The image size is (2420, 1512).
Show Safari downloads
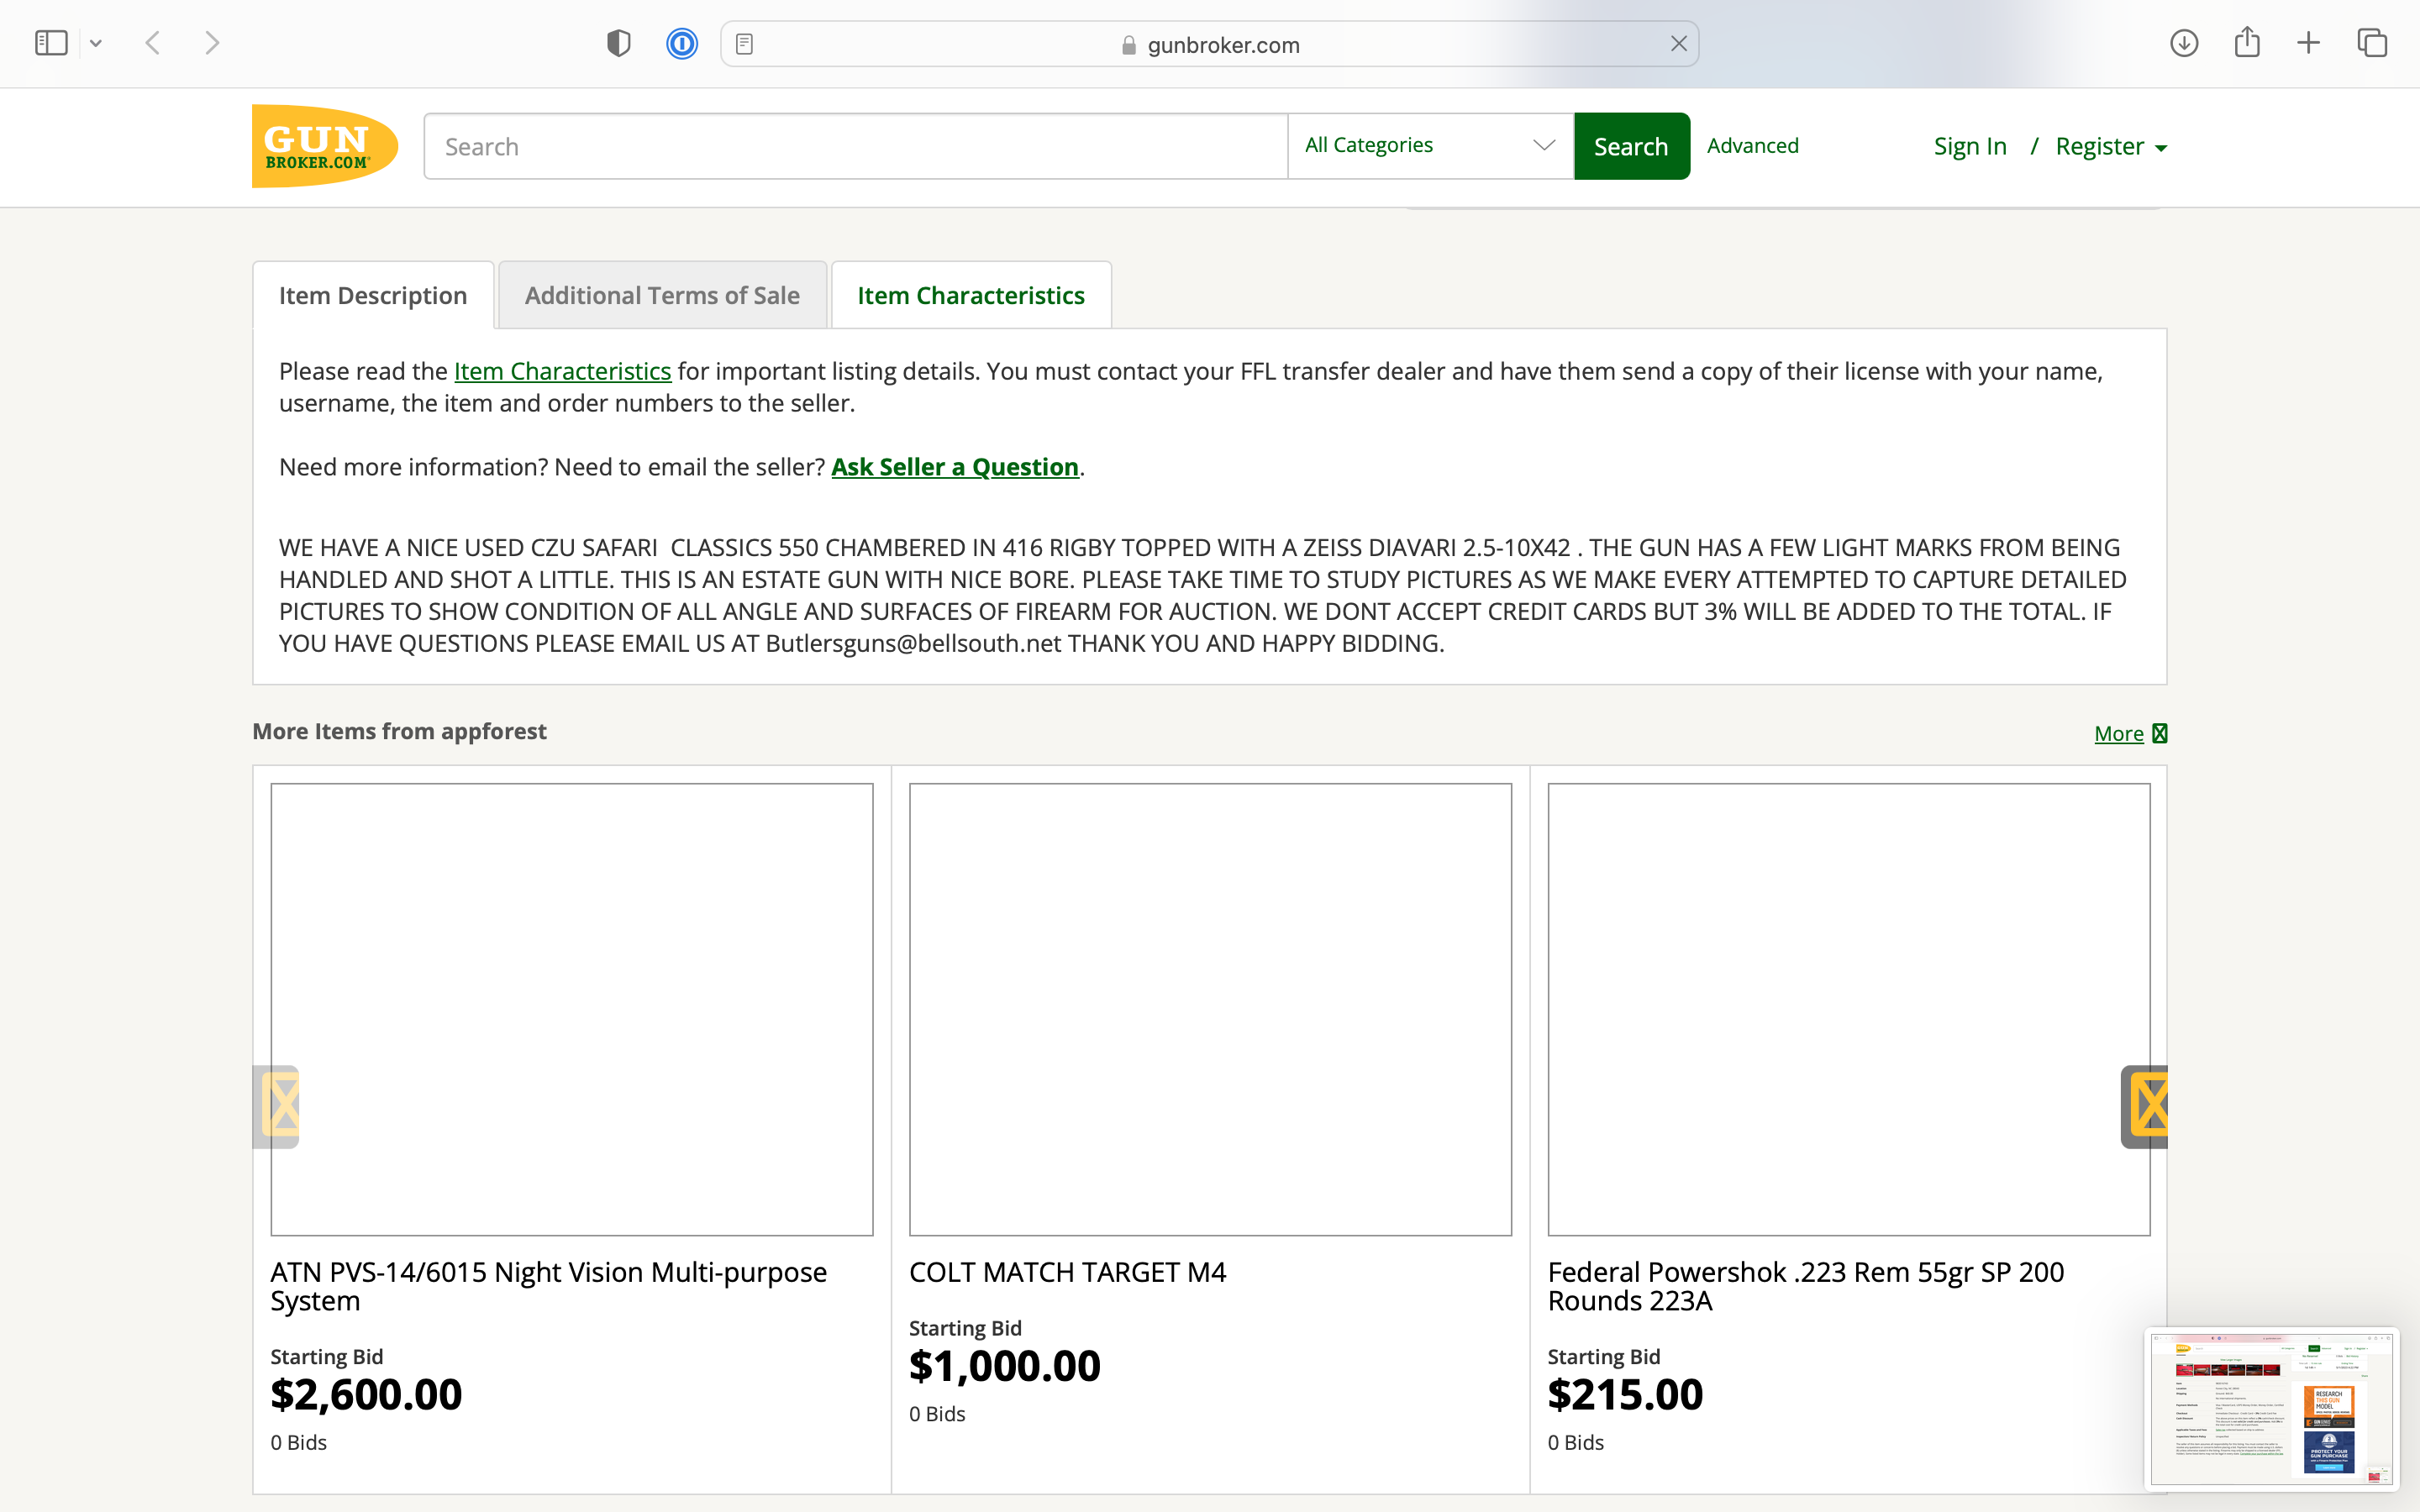[2183, 43]
